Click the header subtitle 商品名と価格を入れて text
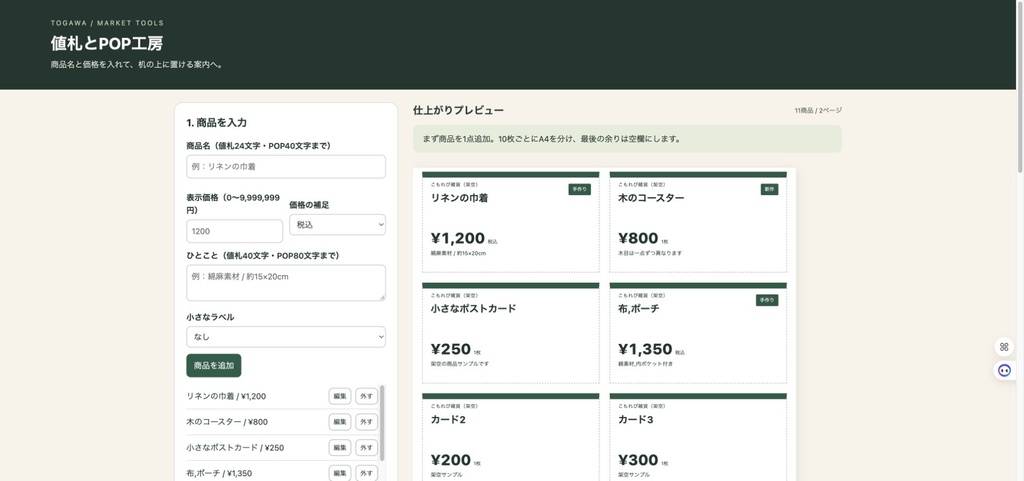 point(137,65)
